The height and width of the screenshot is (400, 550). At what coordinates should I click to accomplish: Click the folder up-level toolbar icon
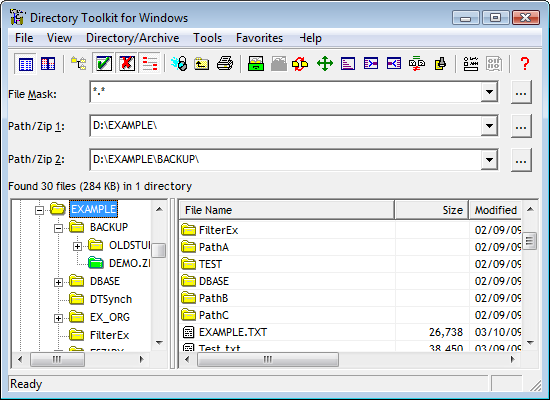[x=202, y=64]
